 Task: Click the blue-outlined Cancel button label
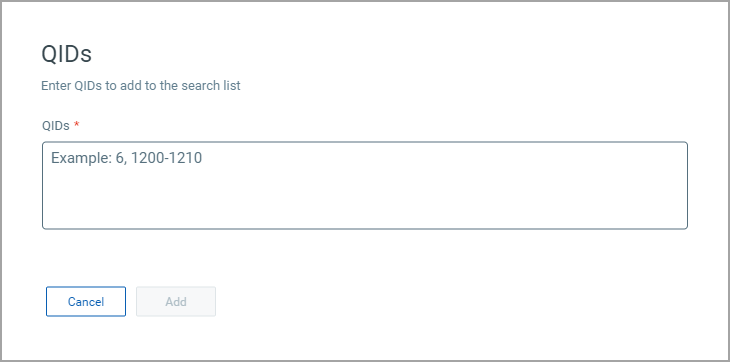[x=86, y=302]
